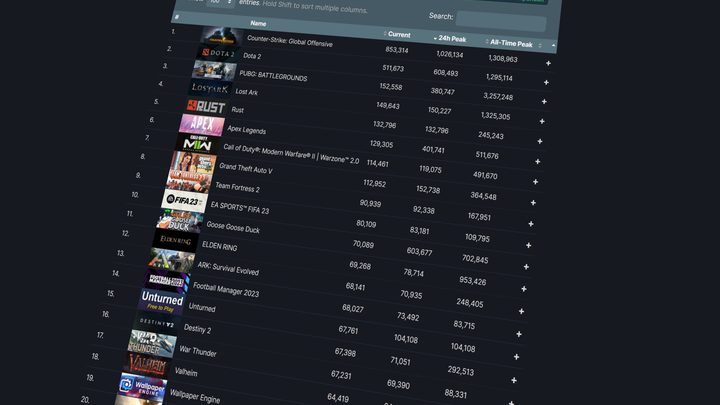
Task: Expand the Dota 2 row plus
Action: 546,83
